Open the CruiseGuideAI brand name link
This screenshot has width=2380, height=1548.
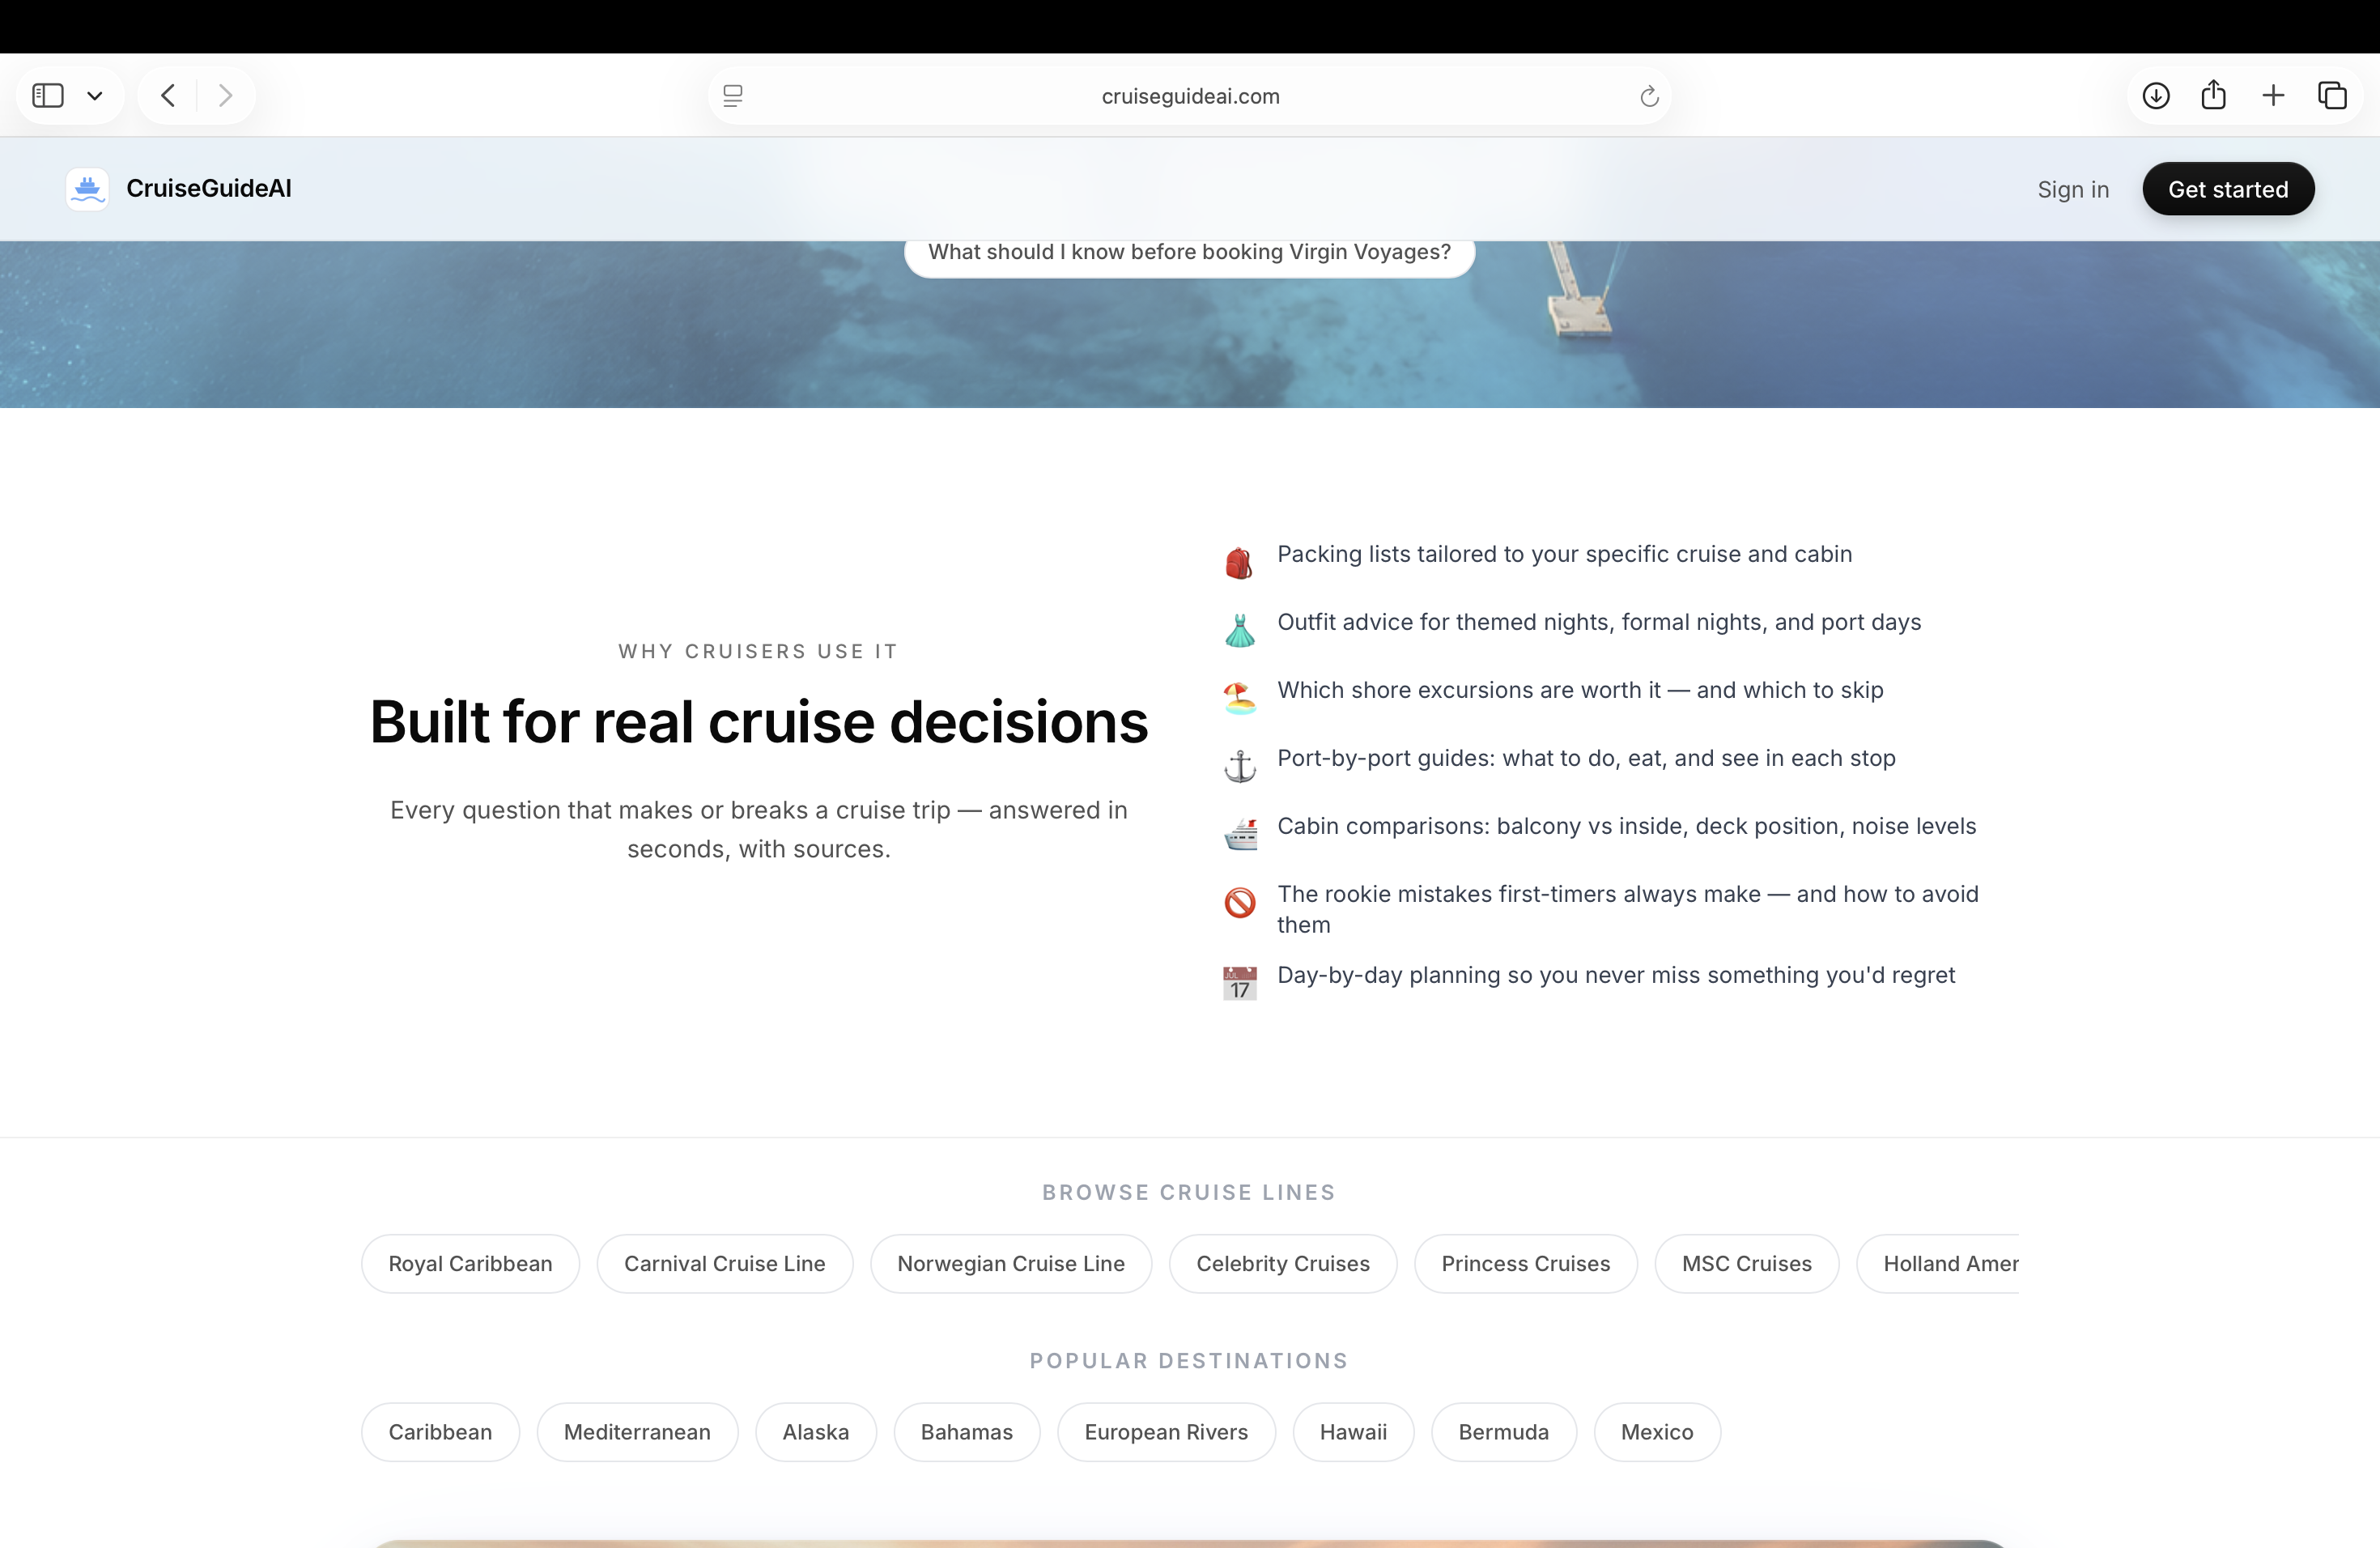pyautogui.click(x=209, y=188)
